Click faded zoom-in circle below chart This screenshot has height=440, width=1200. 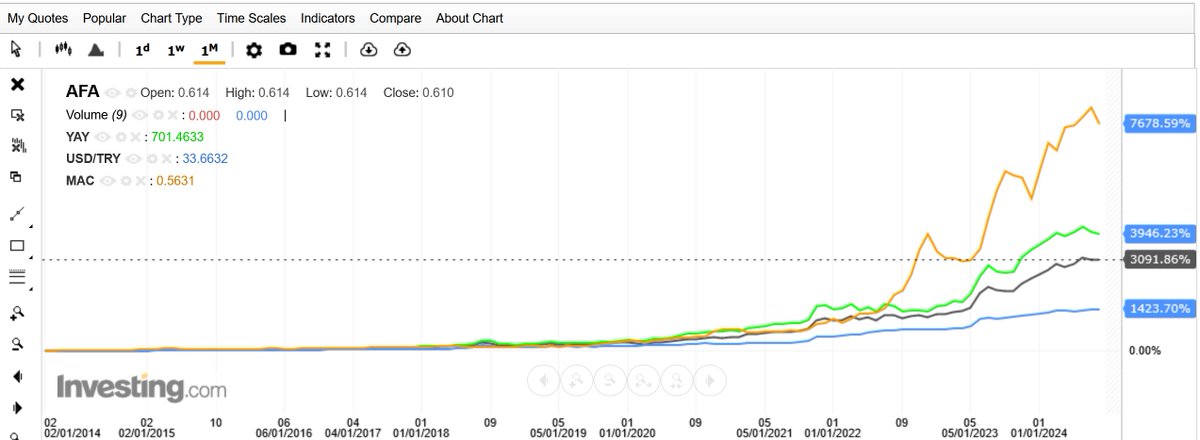[x=576, y=380]
